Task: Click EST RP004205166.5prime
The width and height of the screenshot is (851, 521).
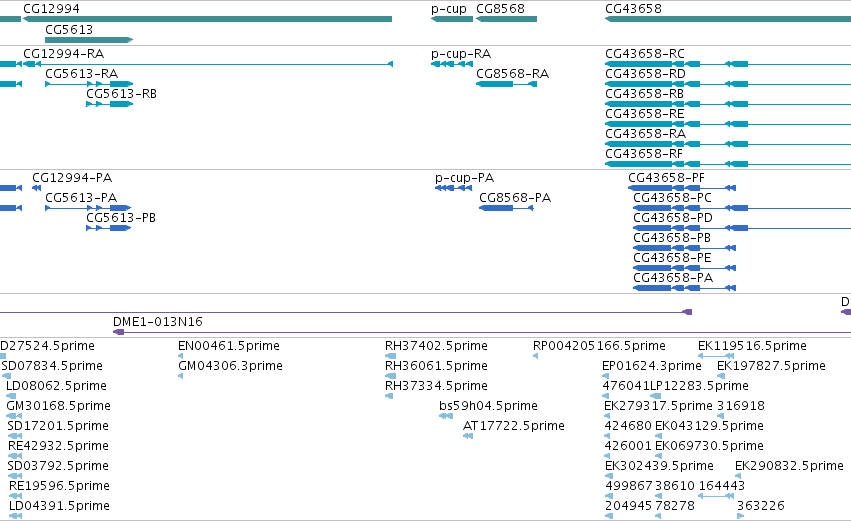Action: [x=599, y=346]
